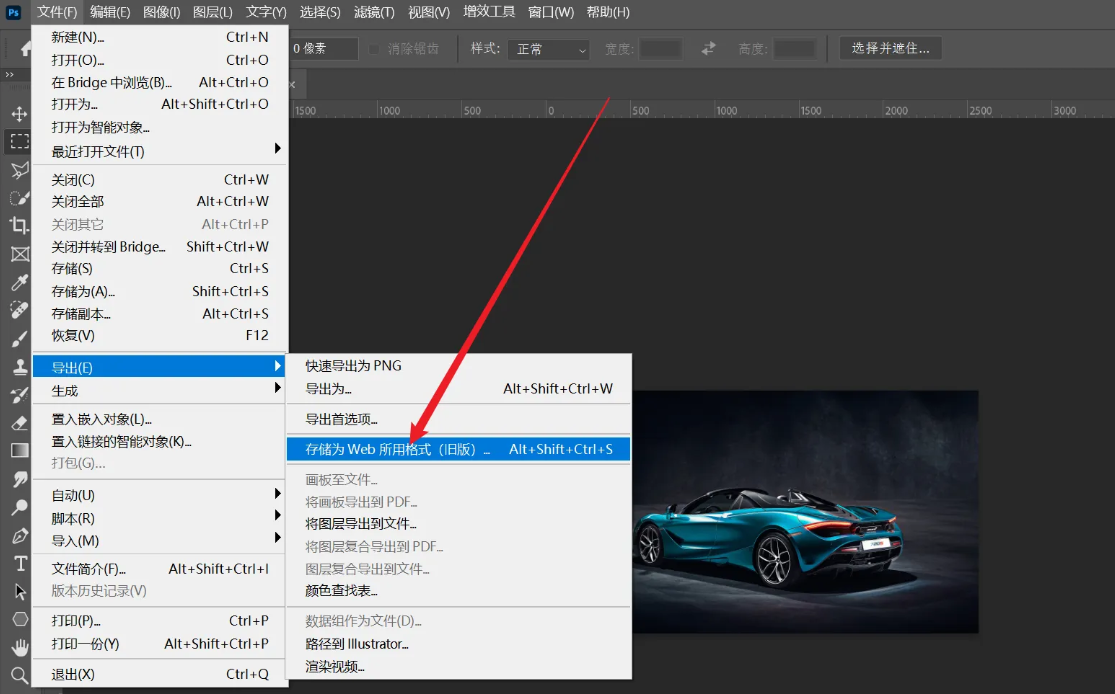
Task: Expand the 自动(U) submenu
Action: (161, 495)
